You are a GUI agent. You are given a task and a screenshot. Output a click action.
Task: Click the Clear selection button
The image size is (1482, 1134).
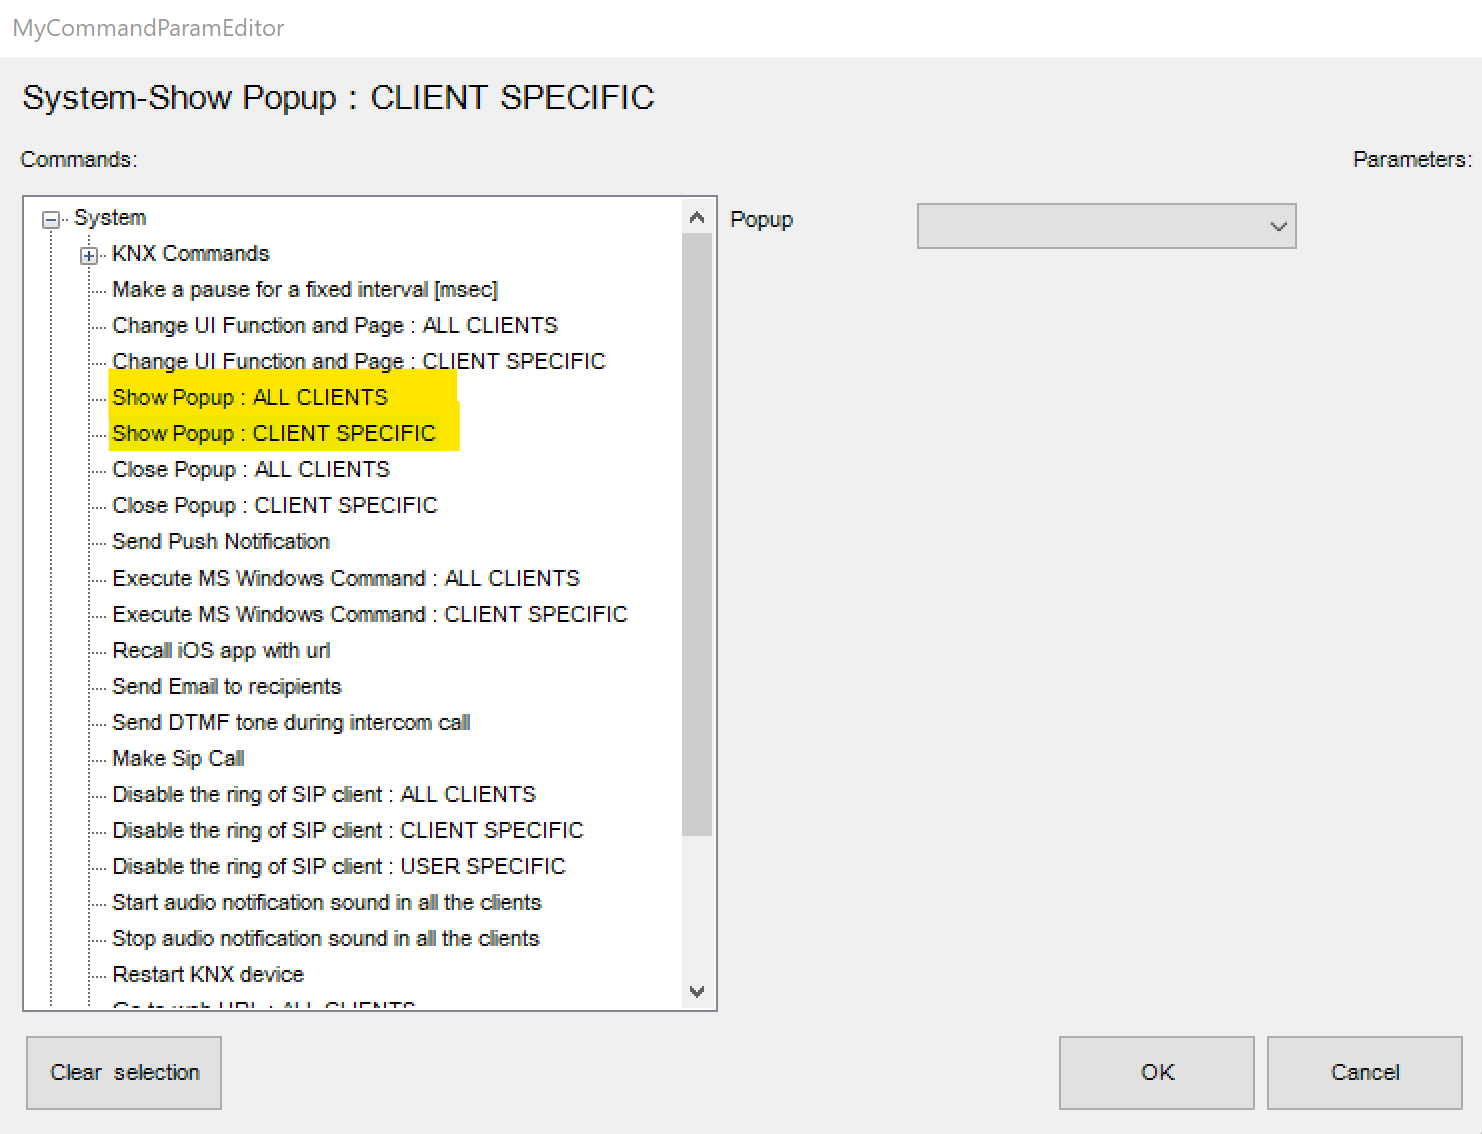[124, 1073]
